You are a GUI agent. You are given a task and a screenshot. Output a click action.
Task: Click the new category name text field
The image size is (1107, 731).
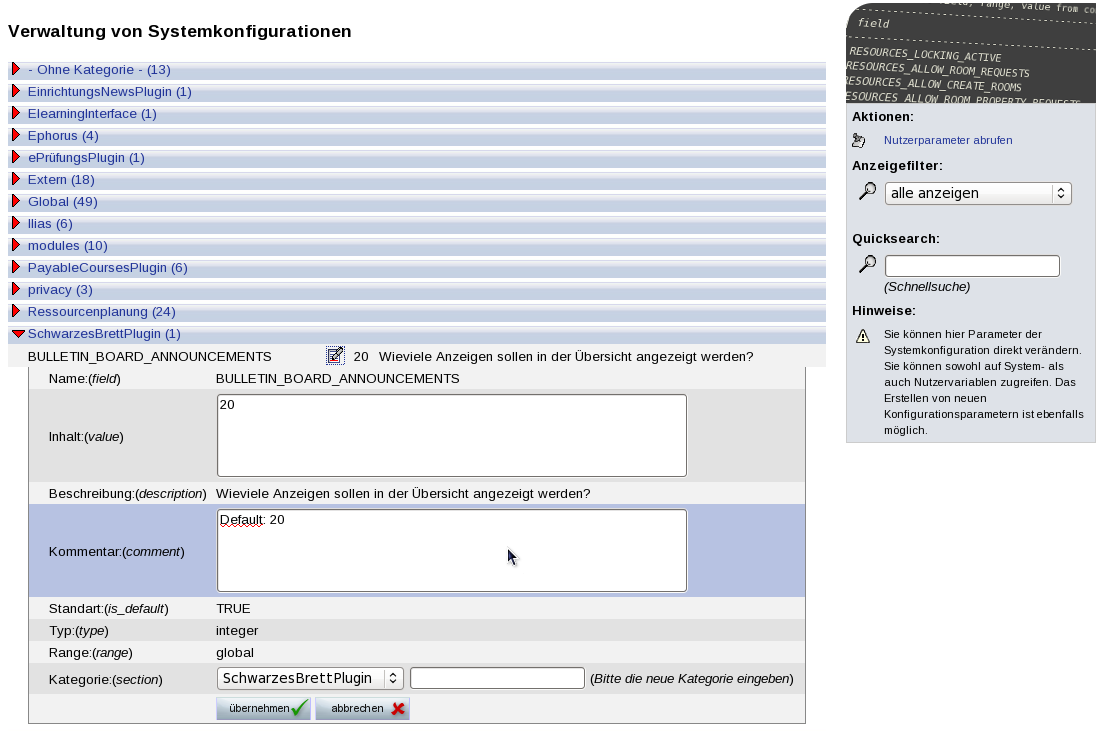click(x=497, y=678)
